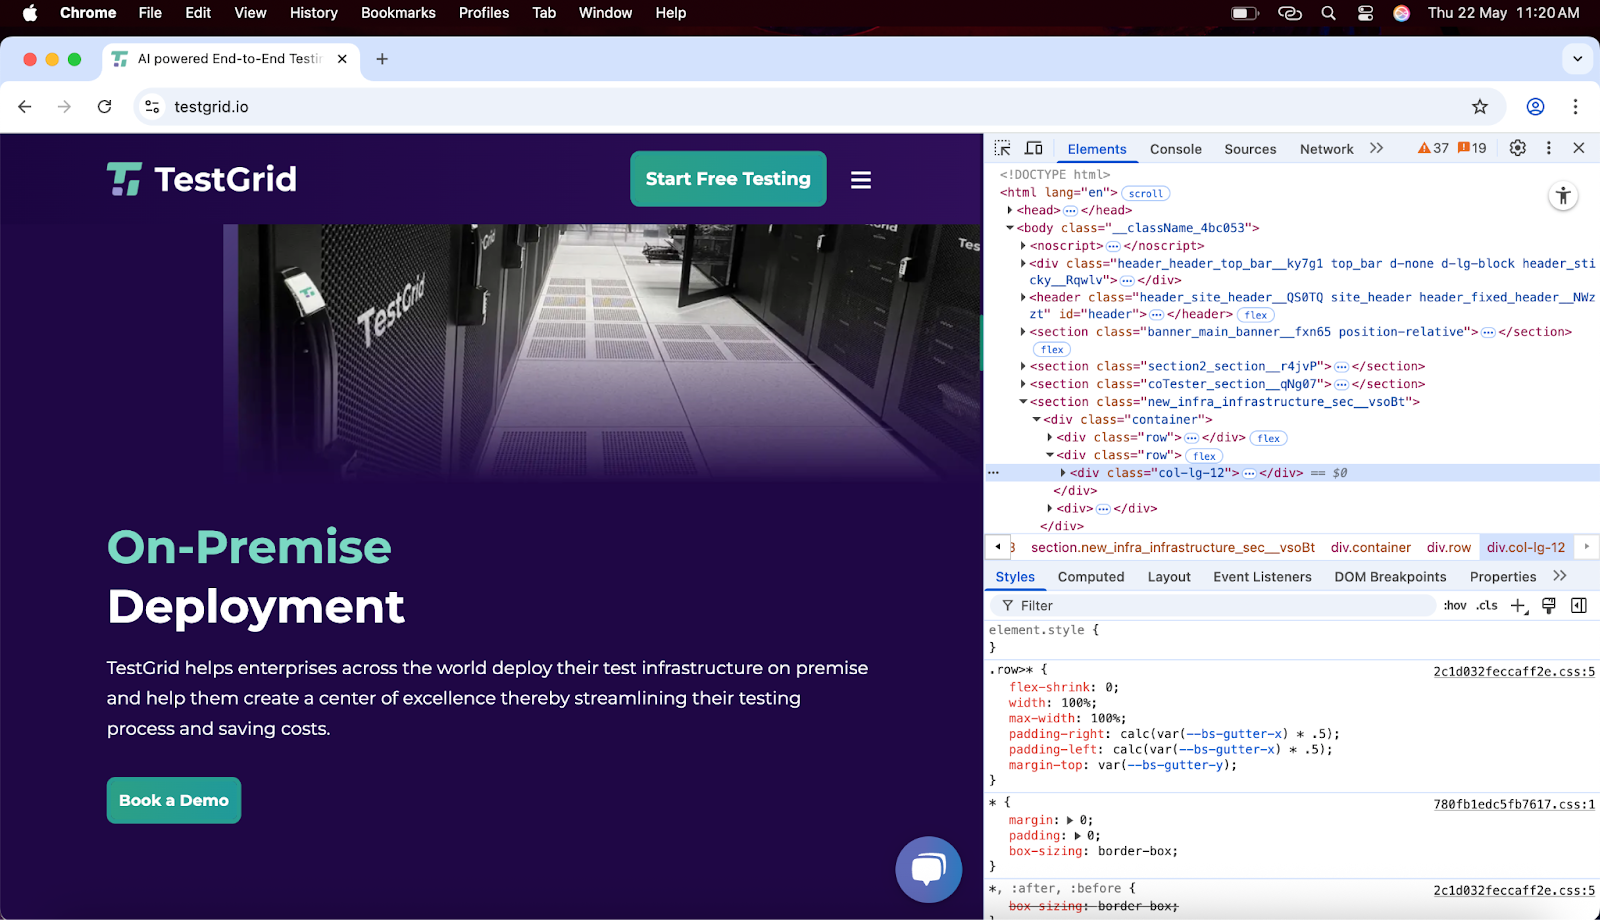1600x920 pixels.
Task: Expand the header_top_bar div node
Action: tap(1023, 264)
